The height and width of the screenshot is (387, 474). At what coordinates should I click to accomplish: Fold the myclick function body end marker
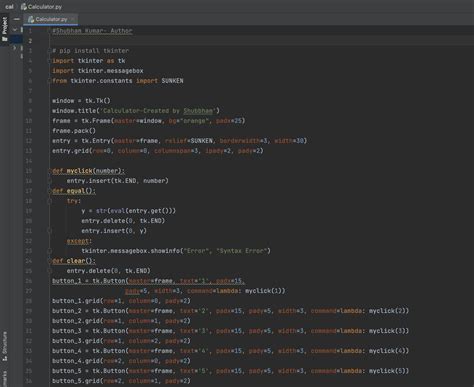[x=50, y=181]
